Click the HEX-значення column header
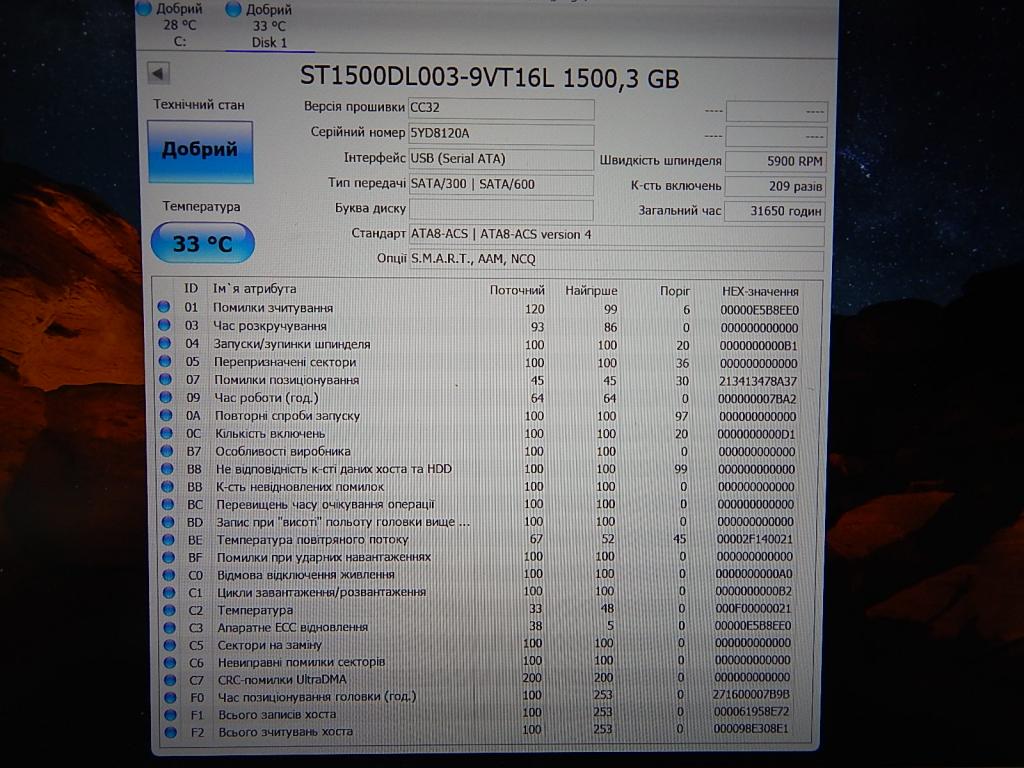 click(760, 291)
